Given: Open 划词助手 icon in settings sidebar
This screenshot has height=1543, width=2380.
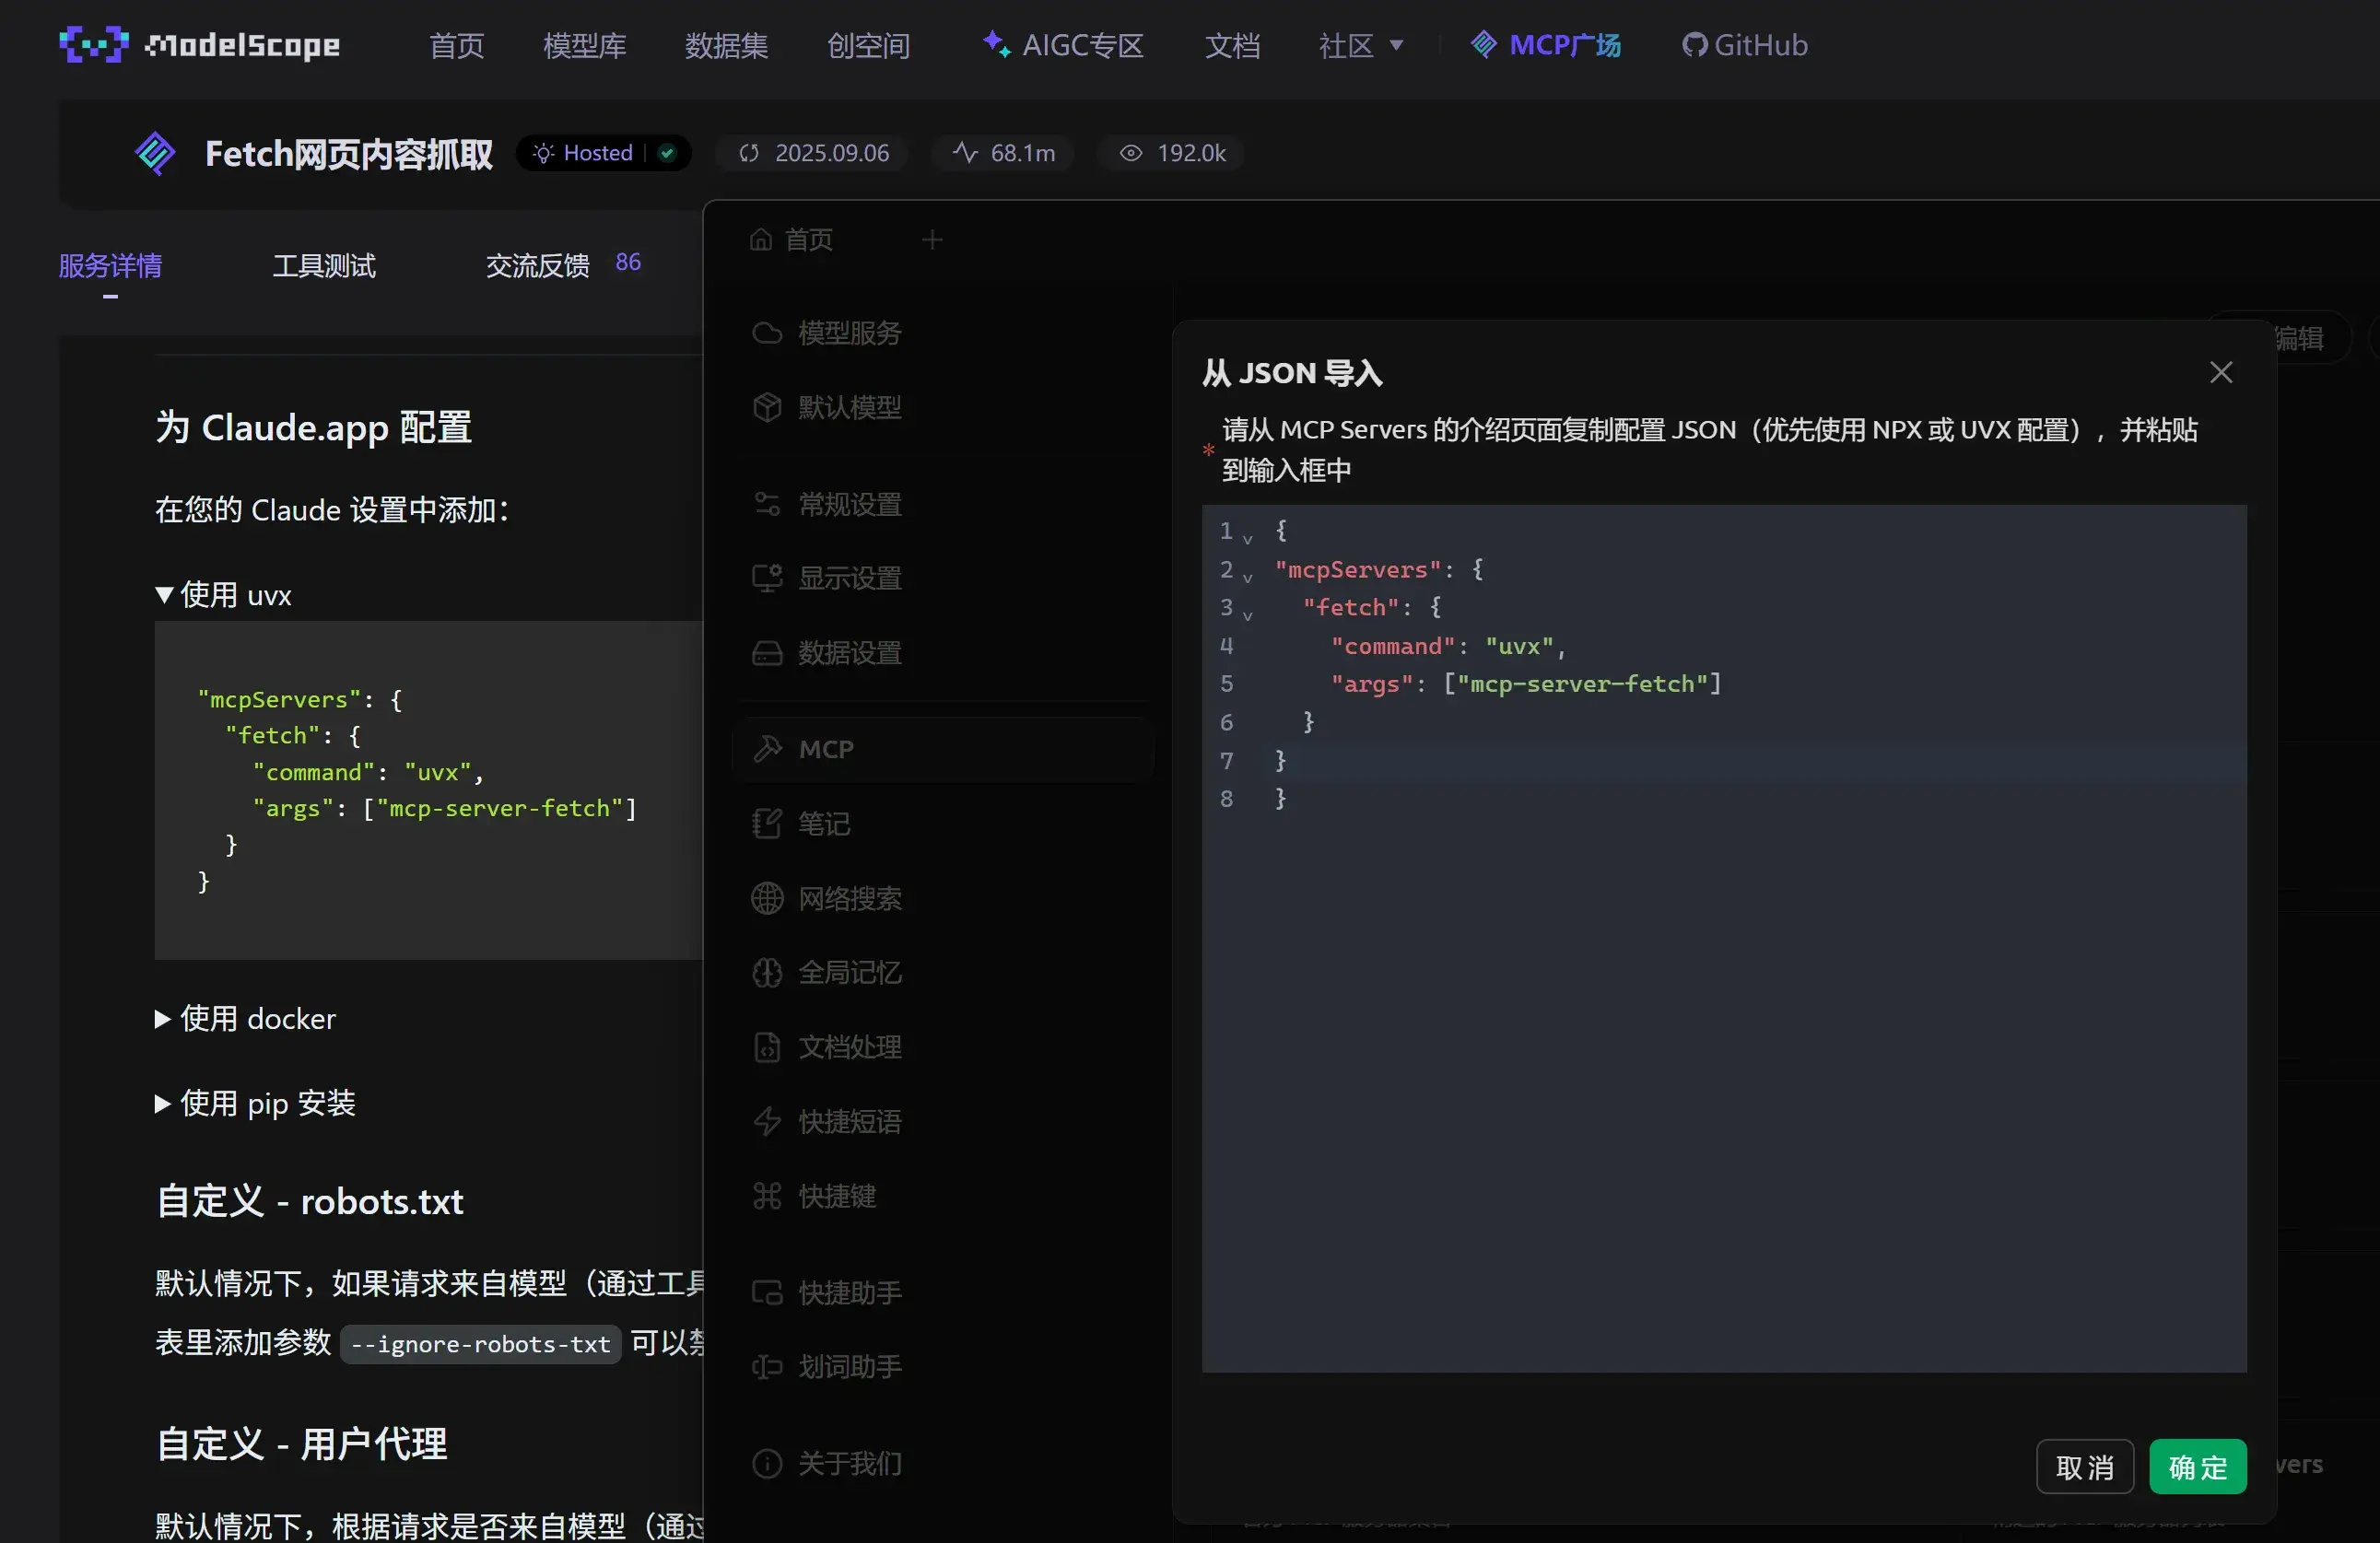Looking at the screenshot, I should point(767,1367).
